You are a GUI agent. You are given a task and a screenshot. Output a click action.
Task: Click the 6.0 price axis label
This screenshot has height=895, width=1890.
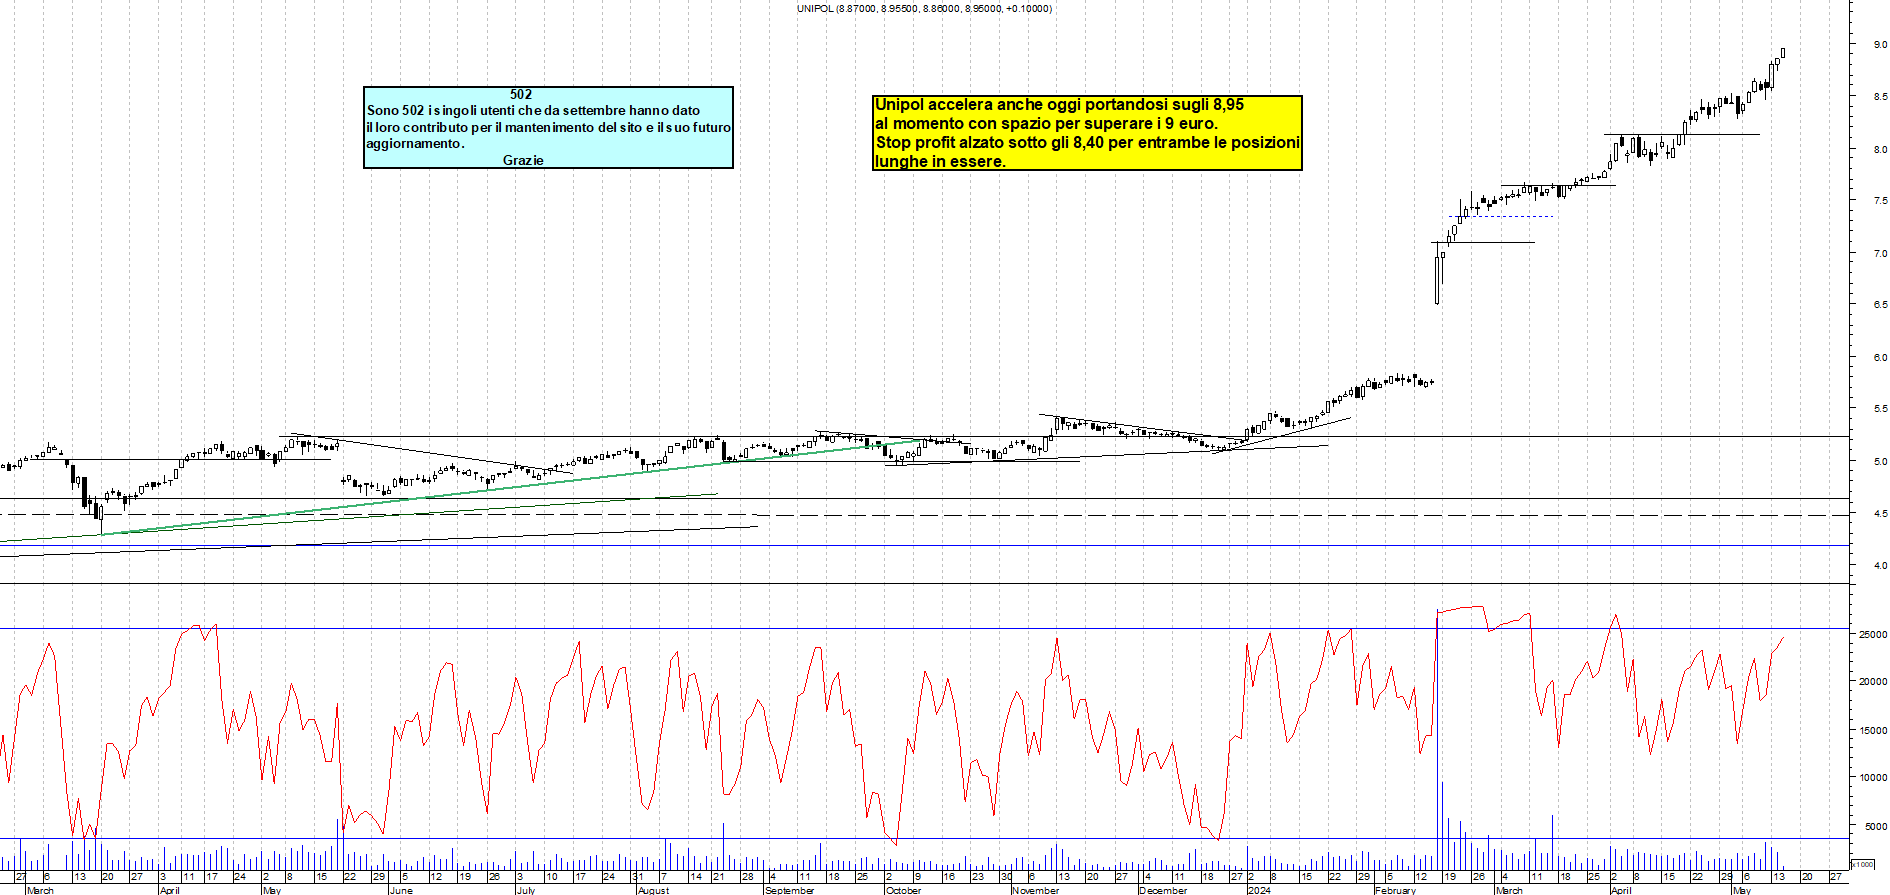[x=1880, y=357]
